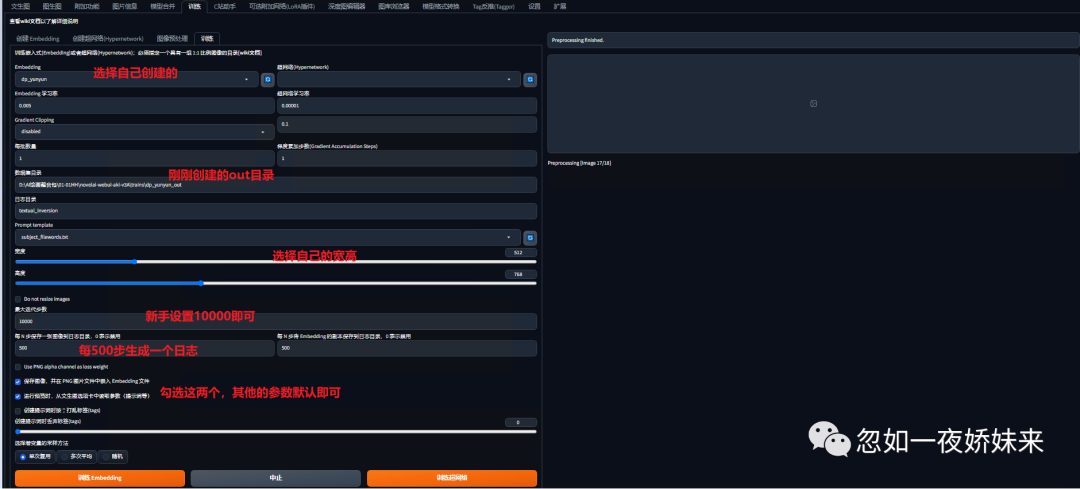Click the width number box showing 512
This screenshot has height=489, width=1080.
click(x=521, y=253)
